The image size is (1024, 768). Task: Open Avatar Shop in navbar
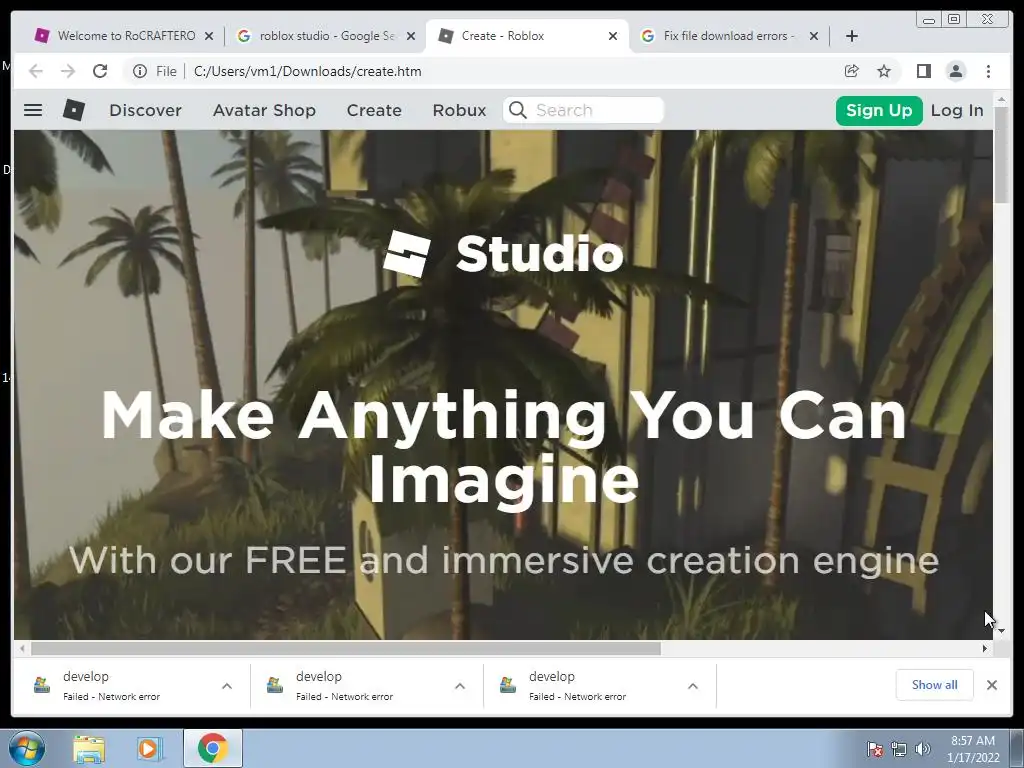coord(264,110)
